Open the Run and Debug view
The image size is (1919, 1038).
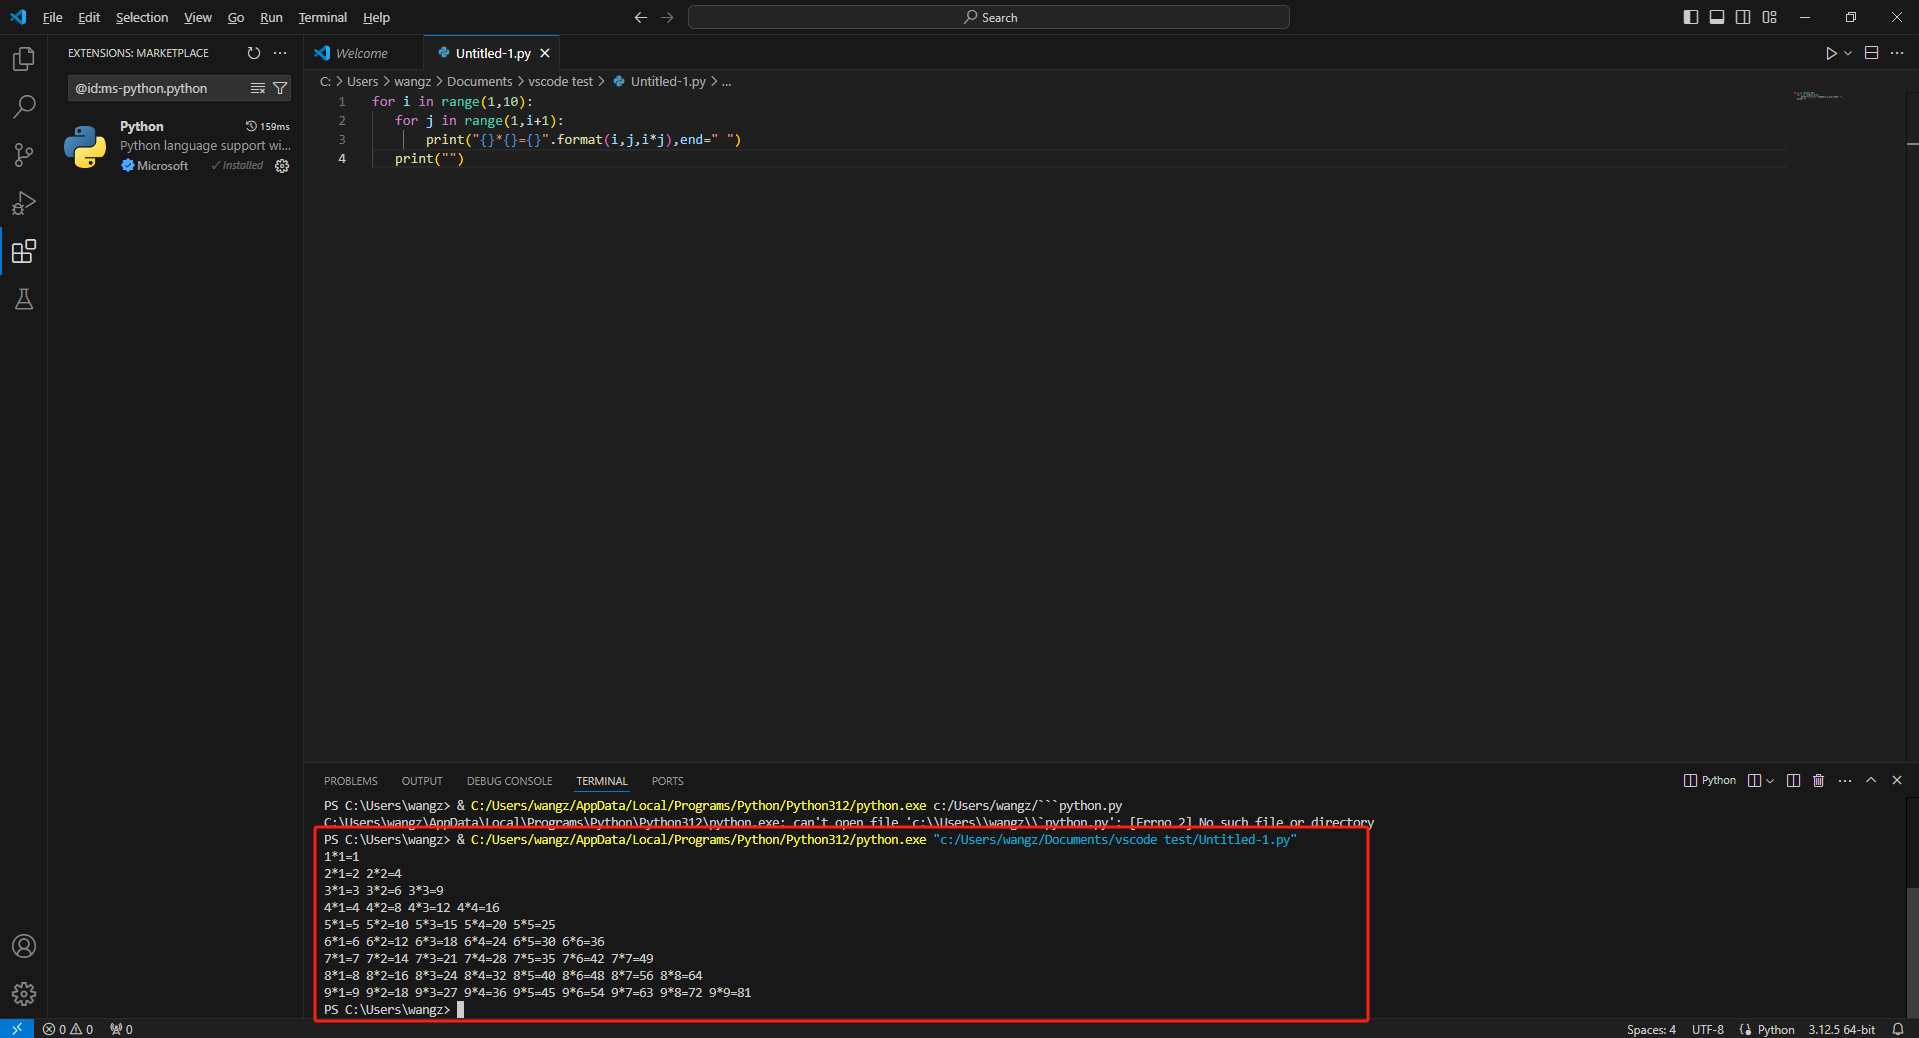(x=24, y=203)
